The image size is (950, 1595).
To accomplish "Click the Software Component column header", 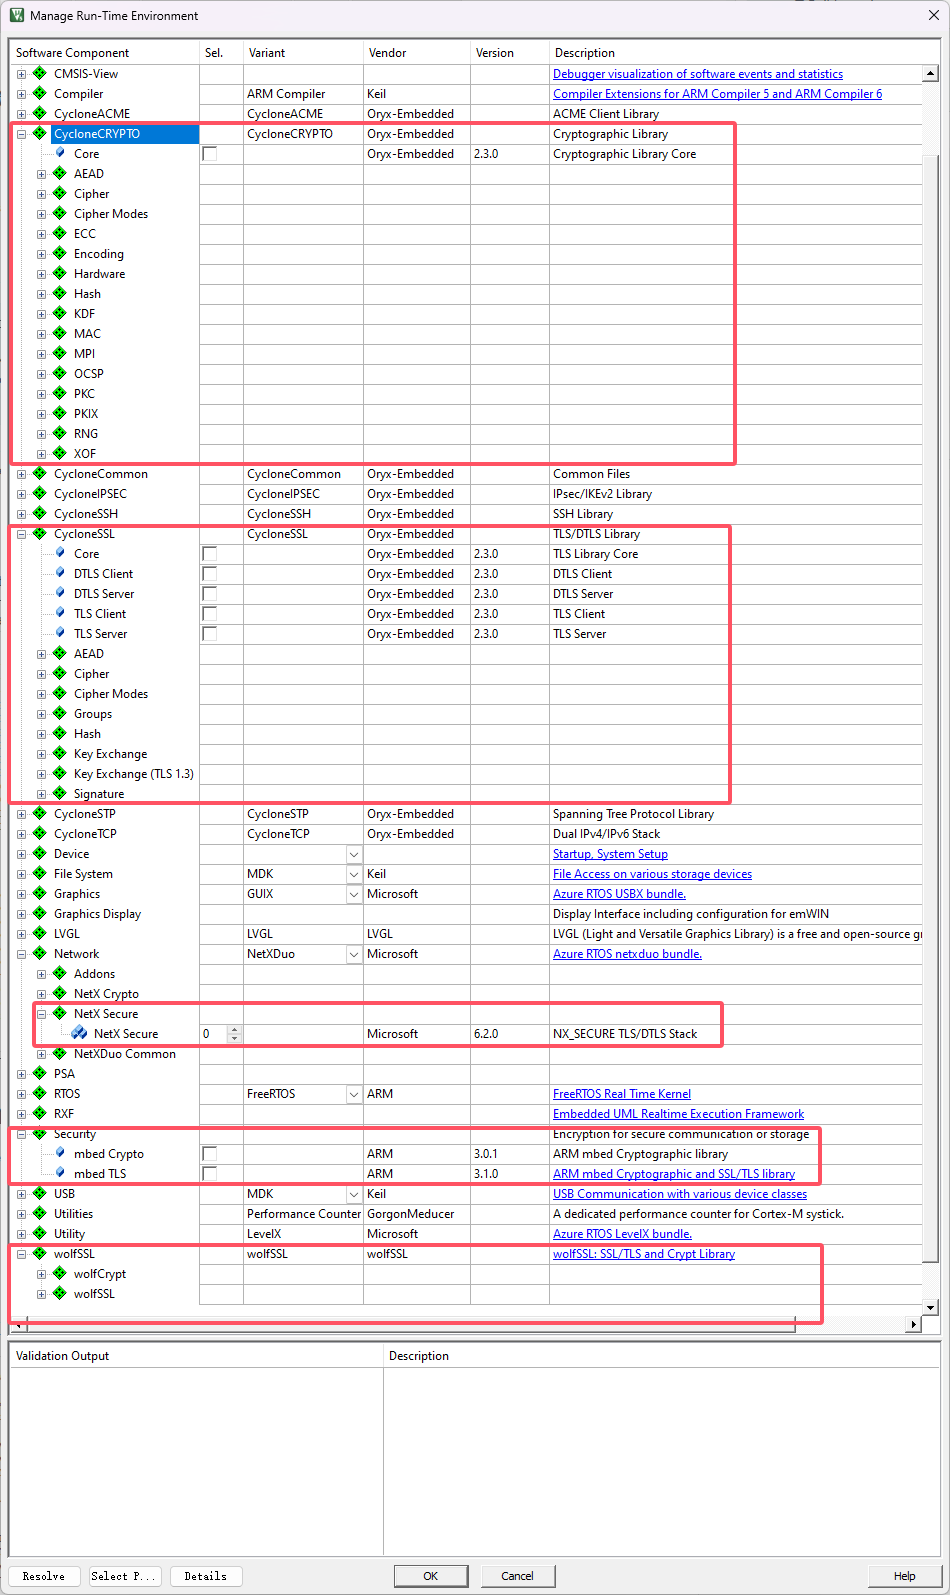I will pyautogui.click(x=105, y=53).
